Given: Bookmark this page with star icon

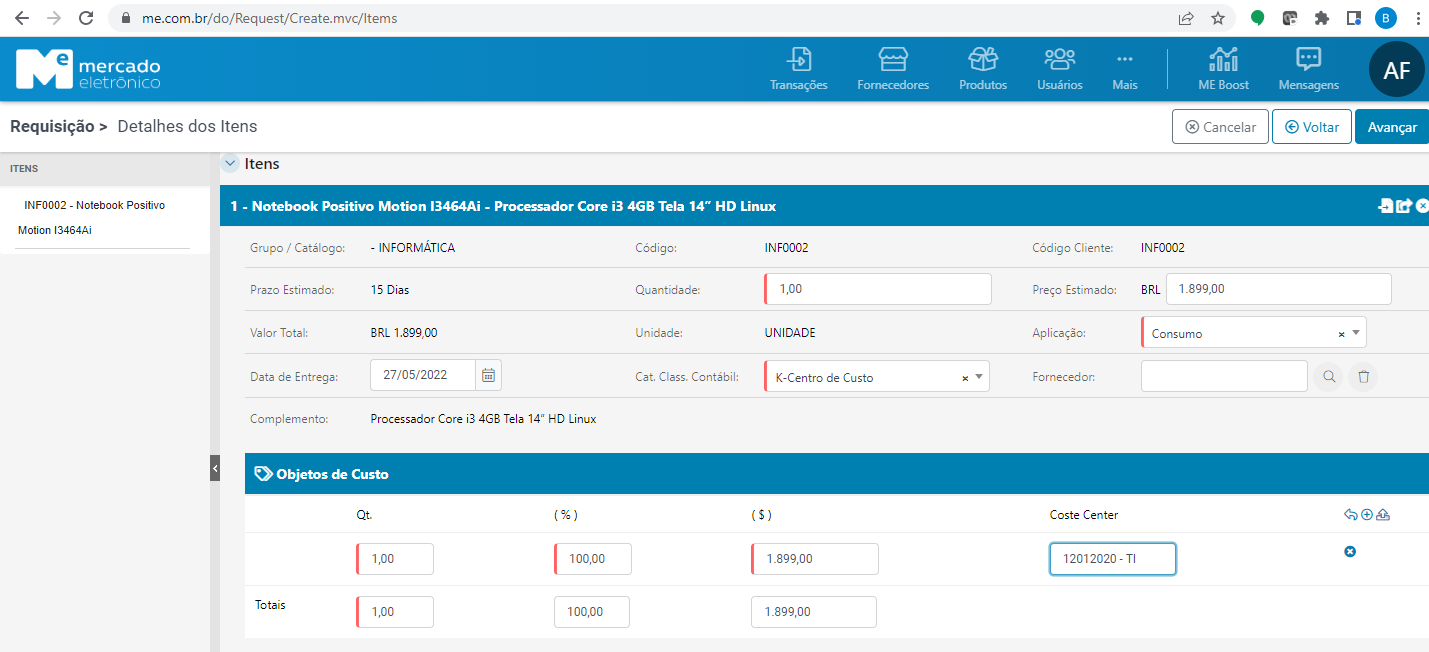Looking at the screenshot, I should pos(1218,18).
